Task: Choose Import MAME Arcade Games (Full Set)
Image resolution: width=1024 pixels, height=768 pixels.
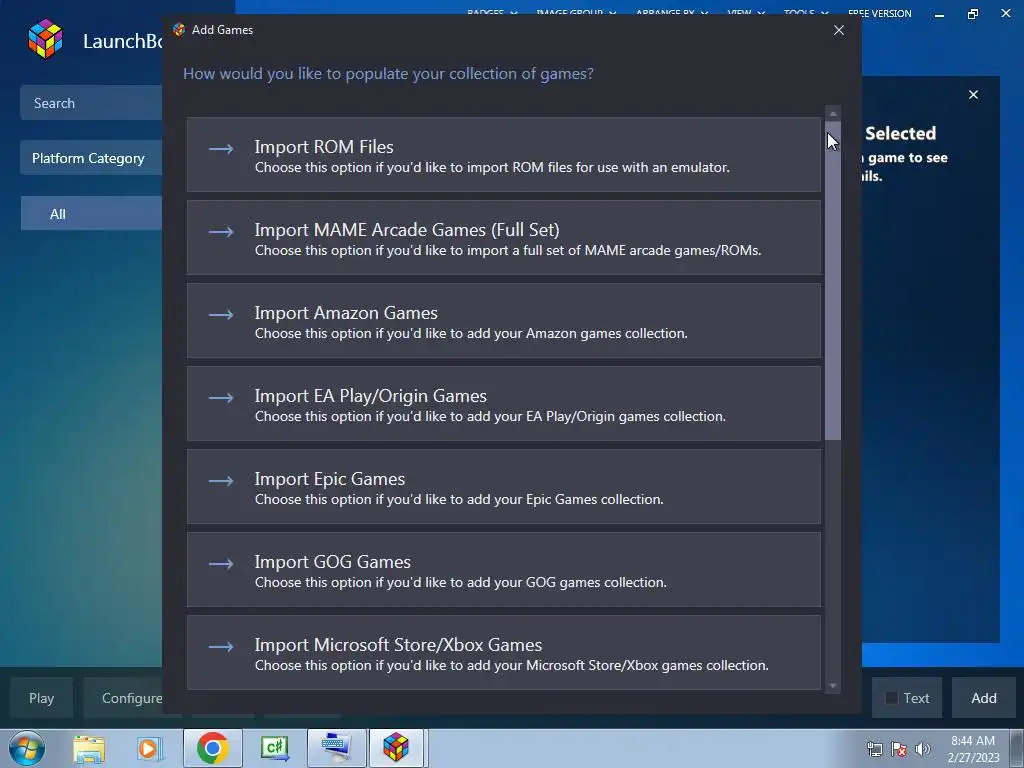Action: 504,238
